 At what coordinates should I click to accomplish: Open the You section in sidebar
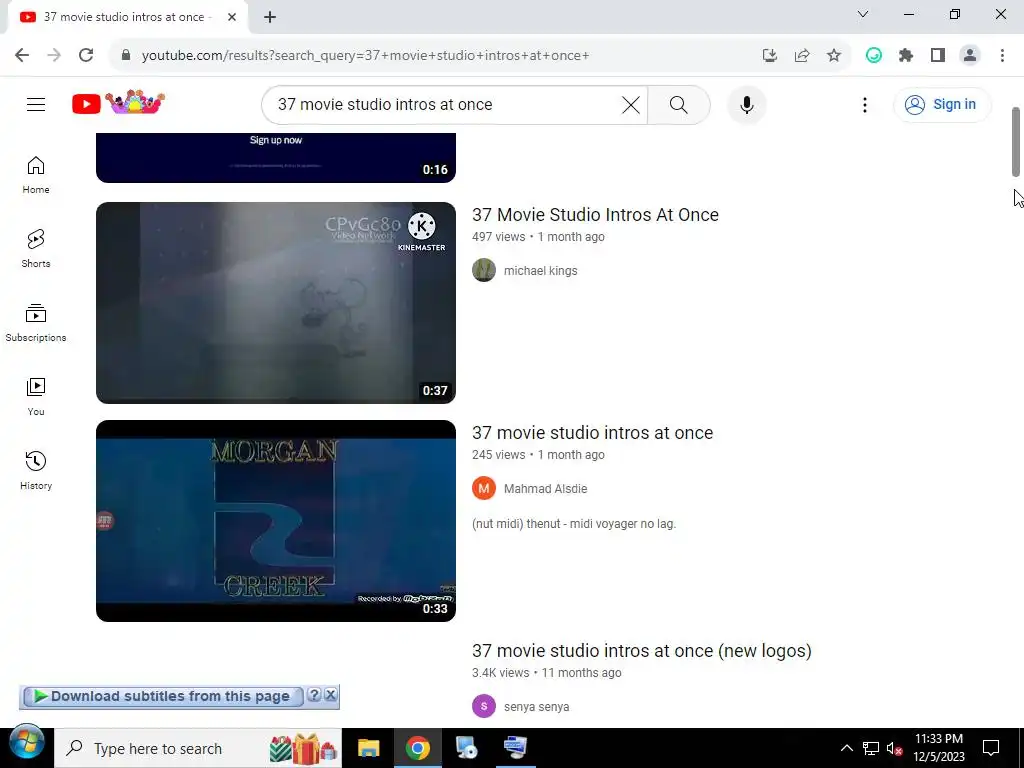point(36,396)
